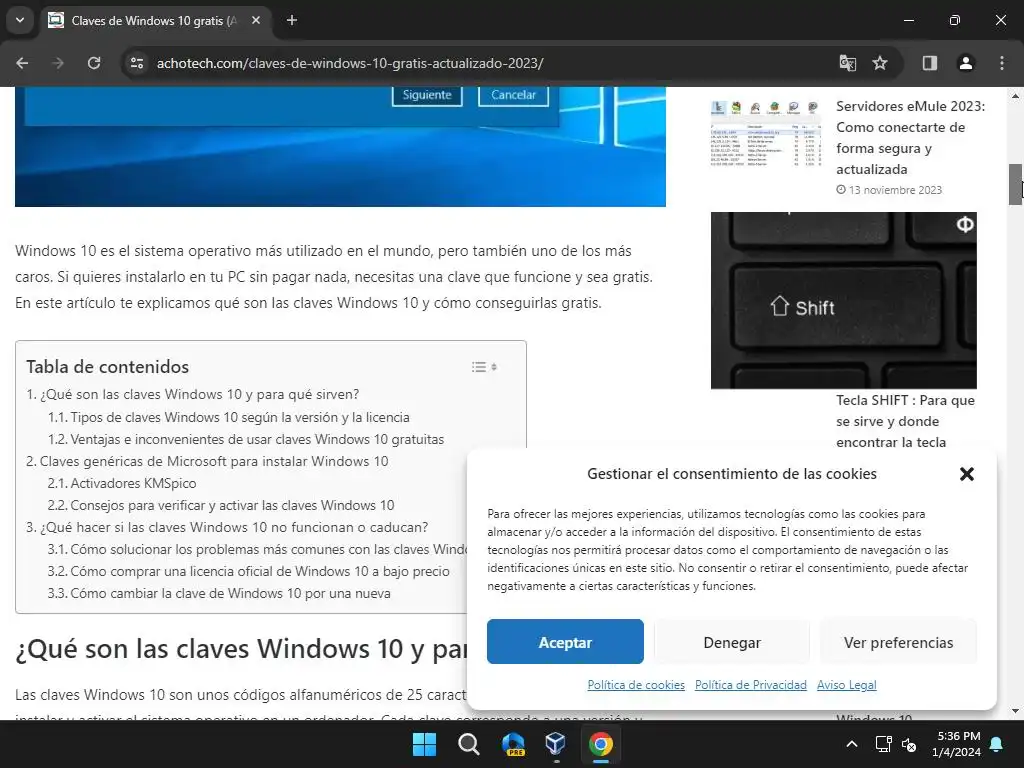Open site information icon in address bar
Screen dimensions: 1024x768
136,63
